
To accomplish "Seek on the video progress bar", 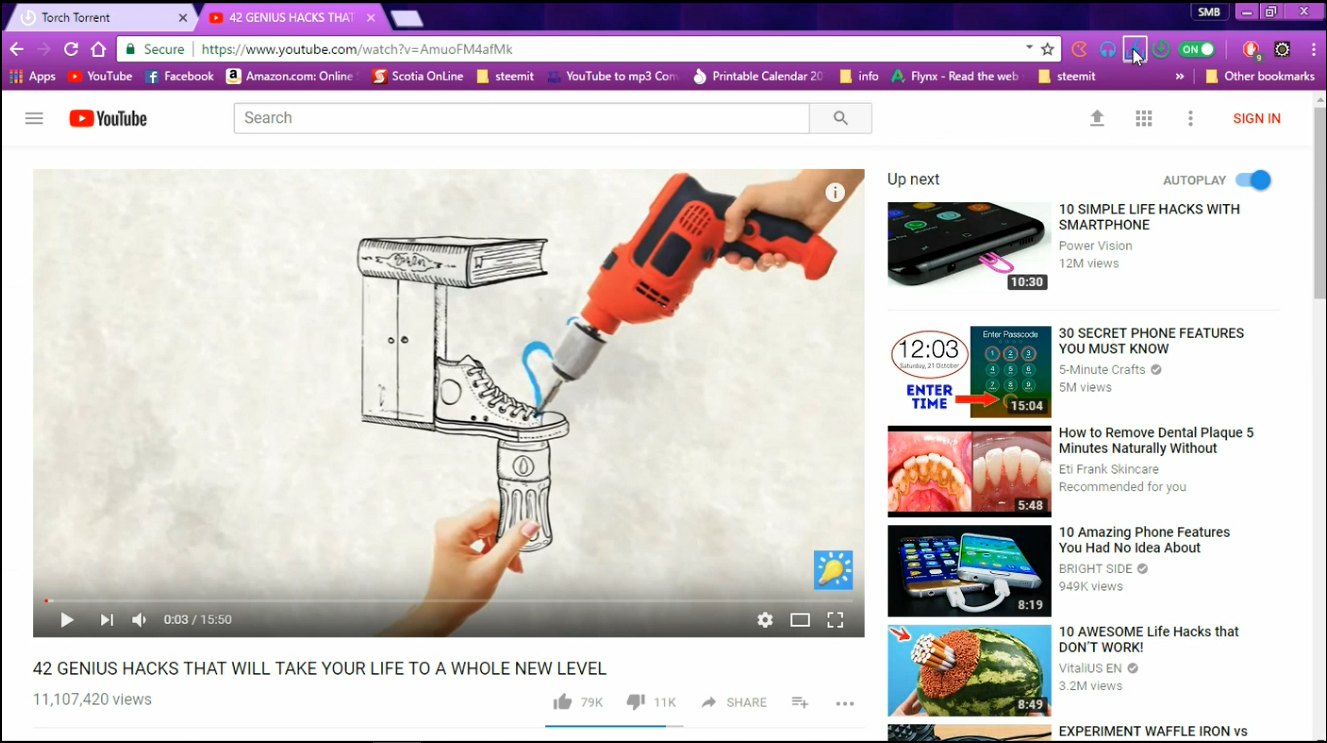I will 448,600.
